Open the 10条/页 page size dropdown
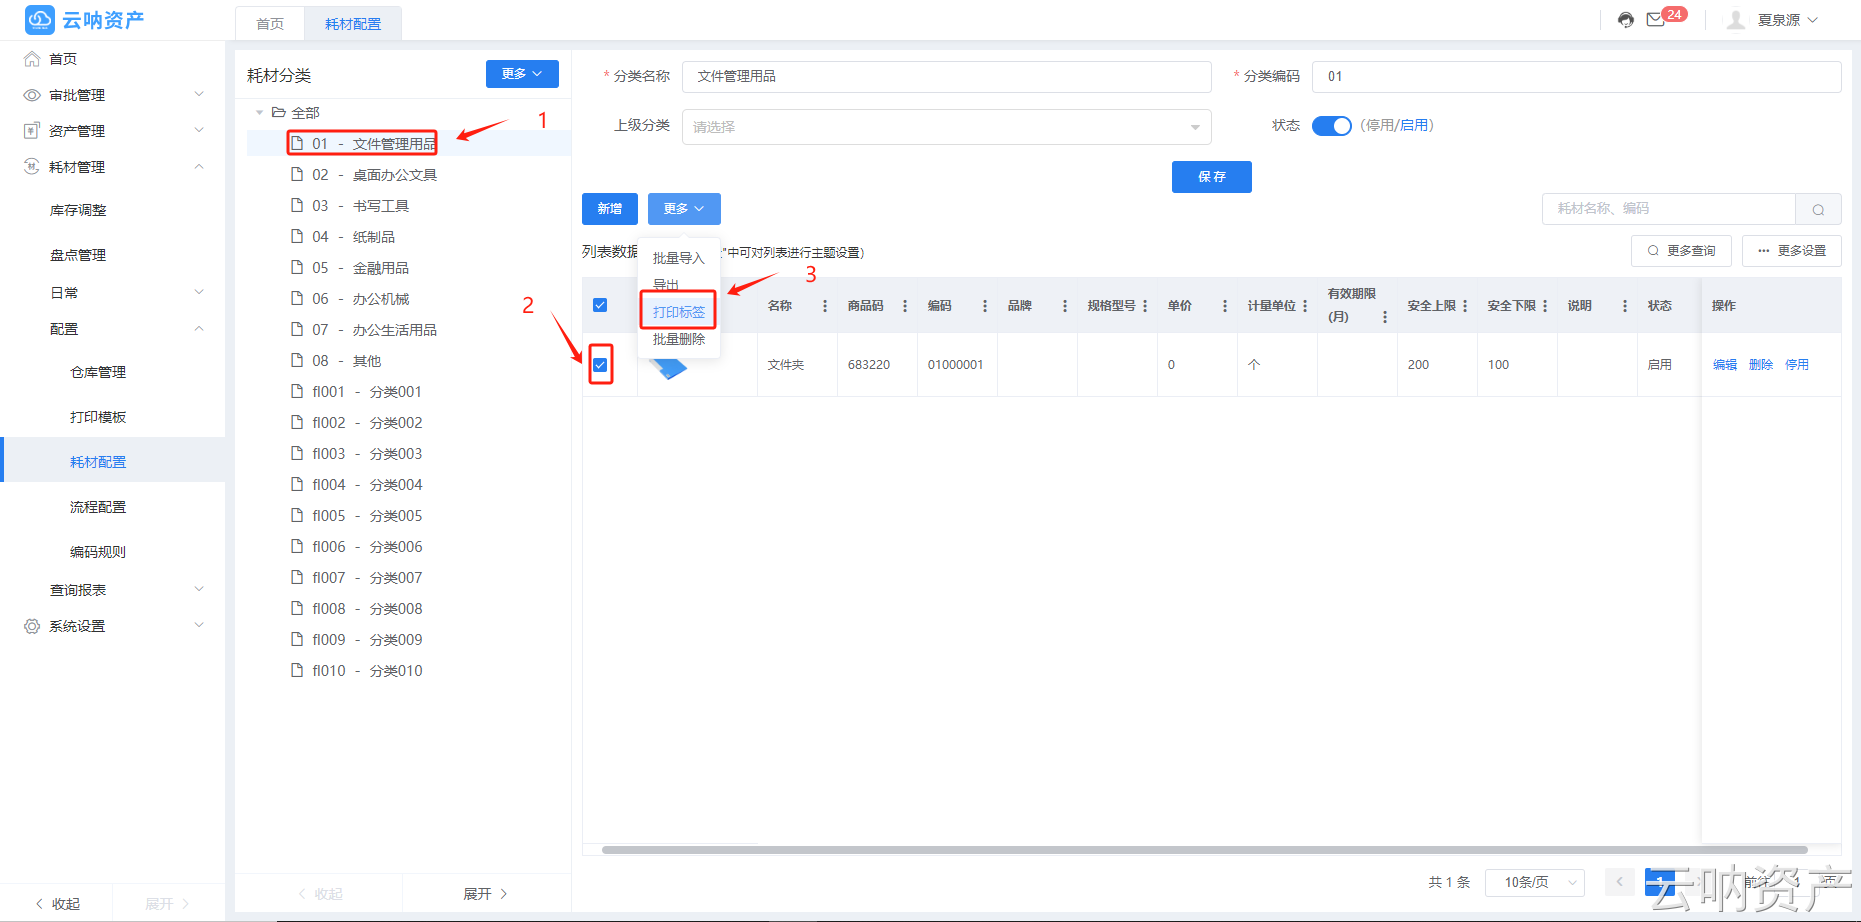 point(1535,882)
